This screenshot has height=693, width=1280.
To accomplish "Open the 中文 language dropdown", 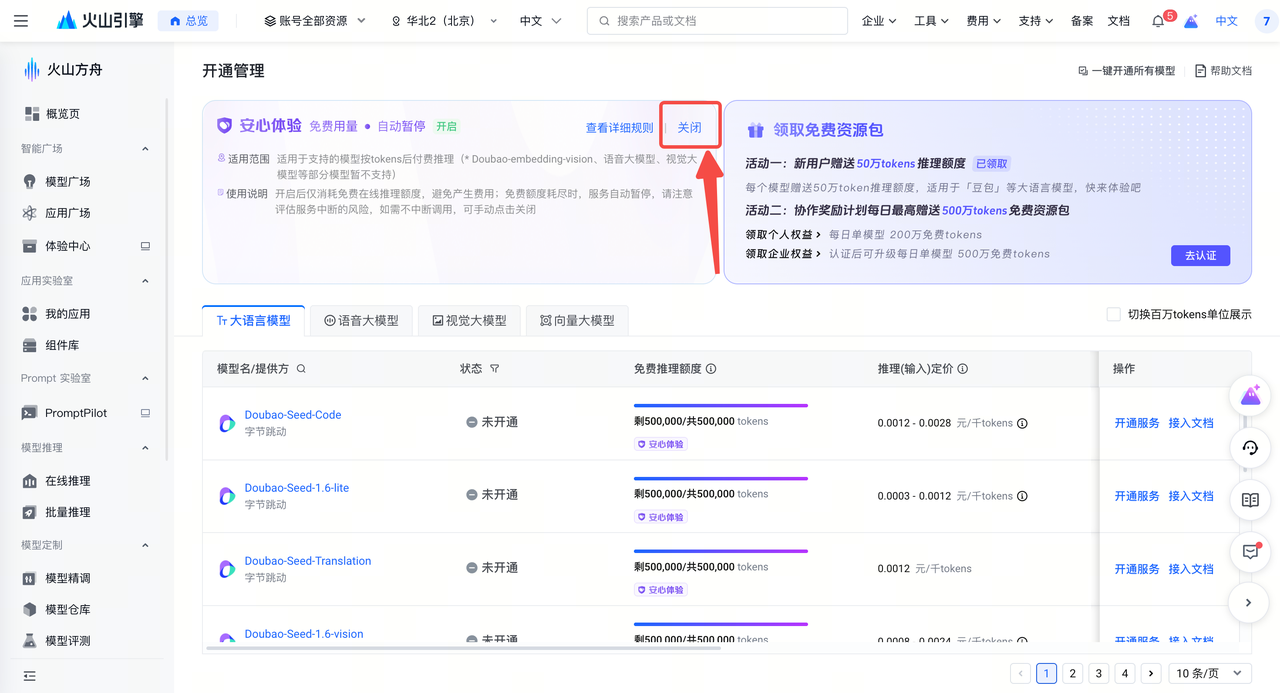I will click(x=541, y=21).
